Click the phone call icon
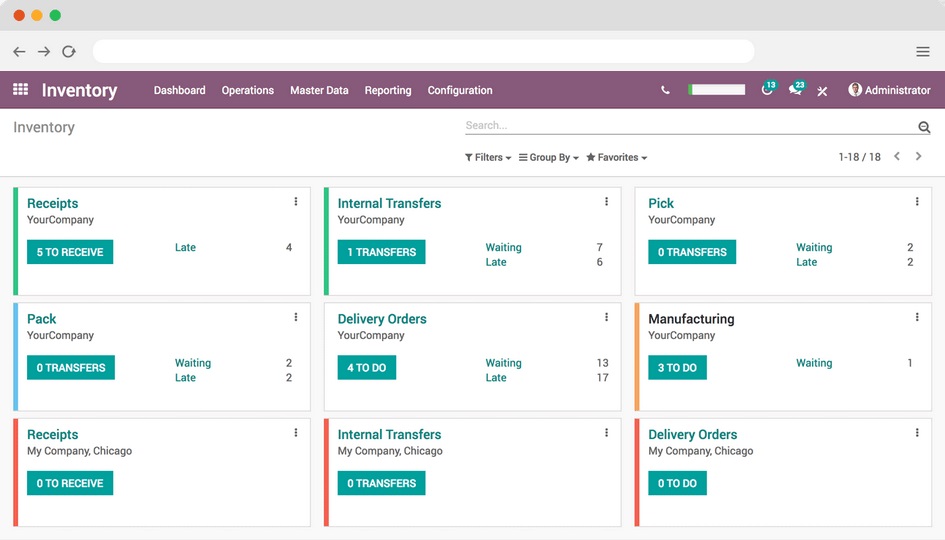The height and width of the screenshot is (540, 945). 665,90
